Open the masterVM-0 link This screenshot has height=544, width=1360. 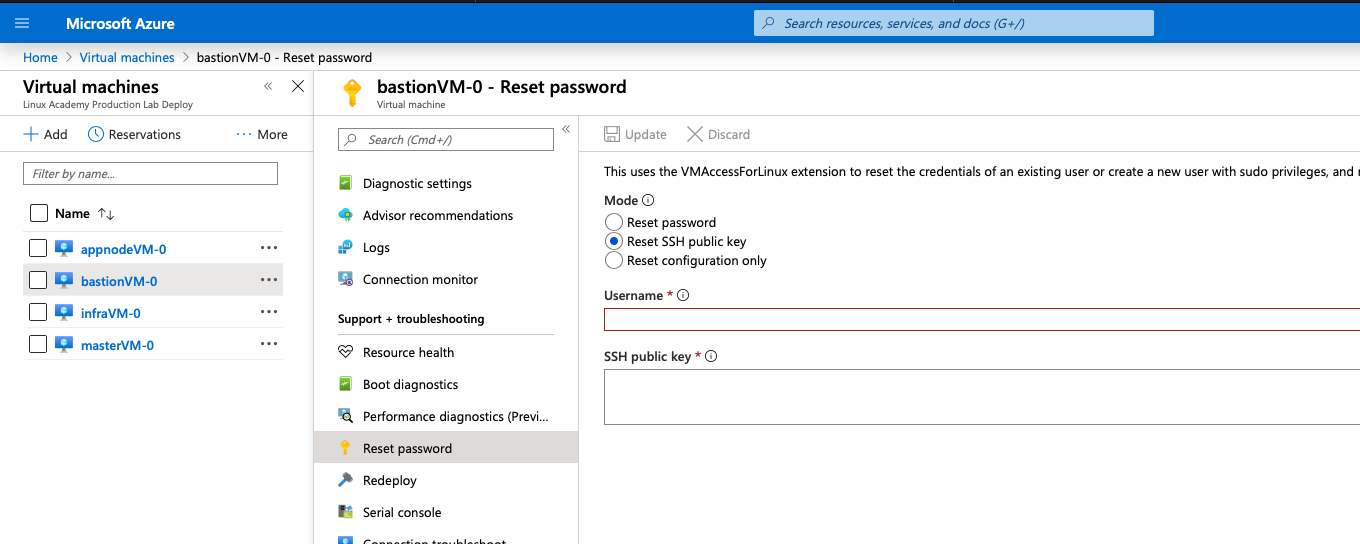117,345
